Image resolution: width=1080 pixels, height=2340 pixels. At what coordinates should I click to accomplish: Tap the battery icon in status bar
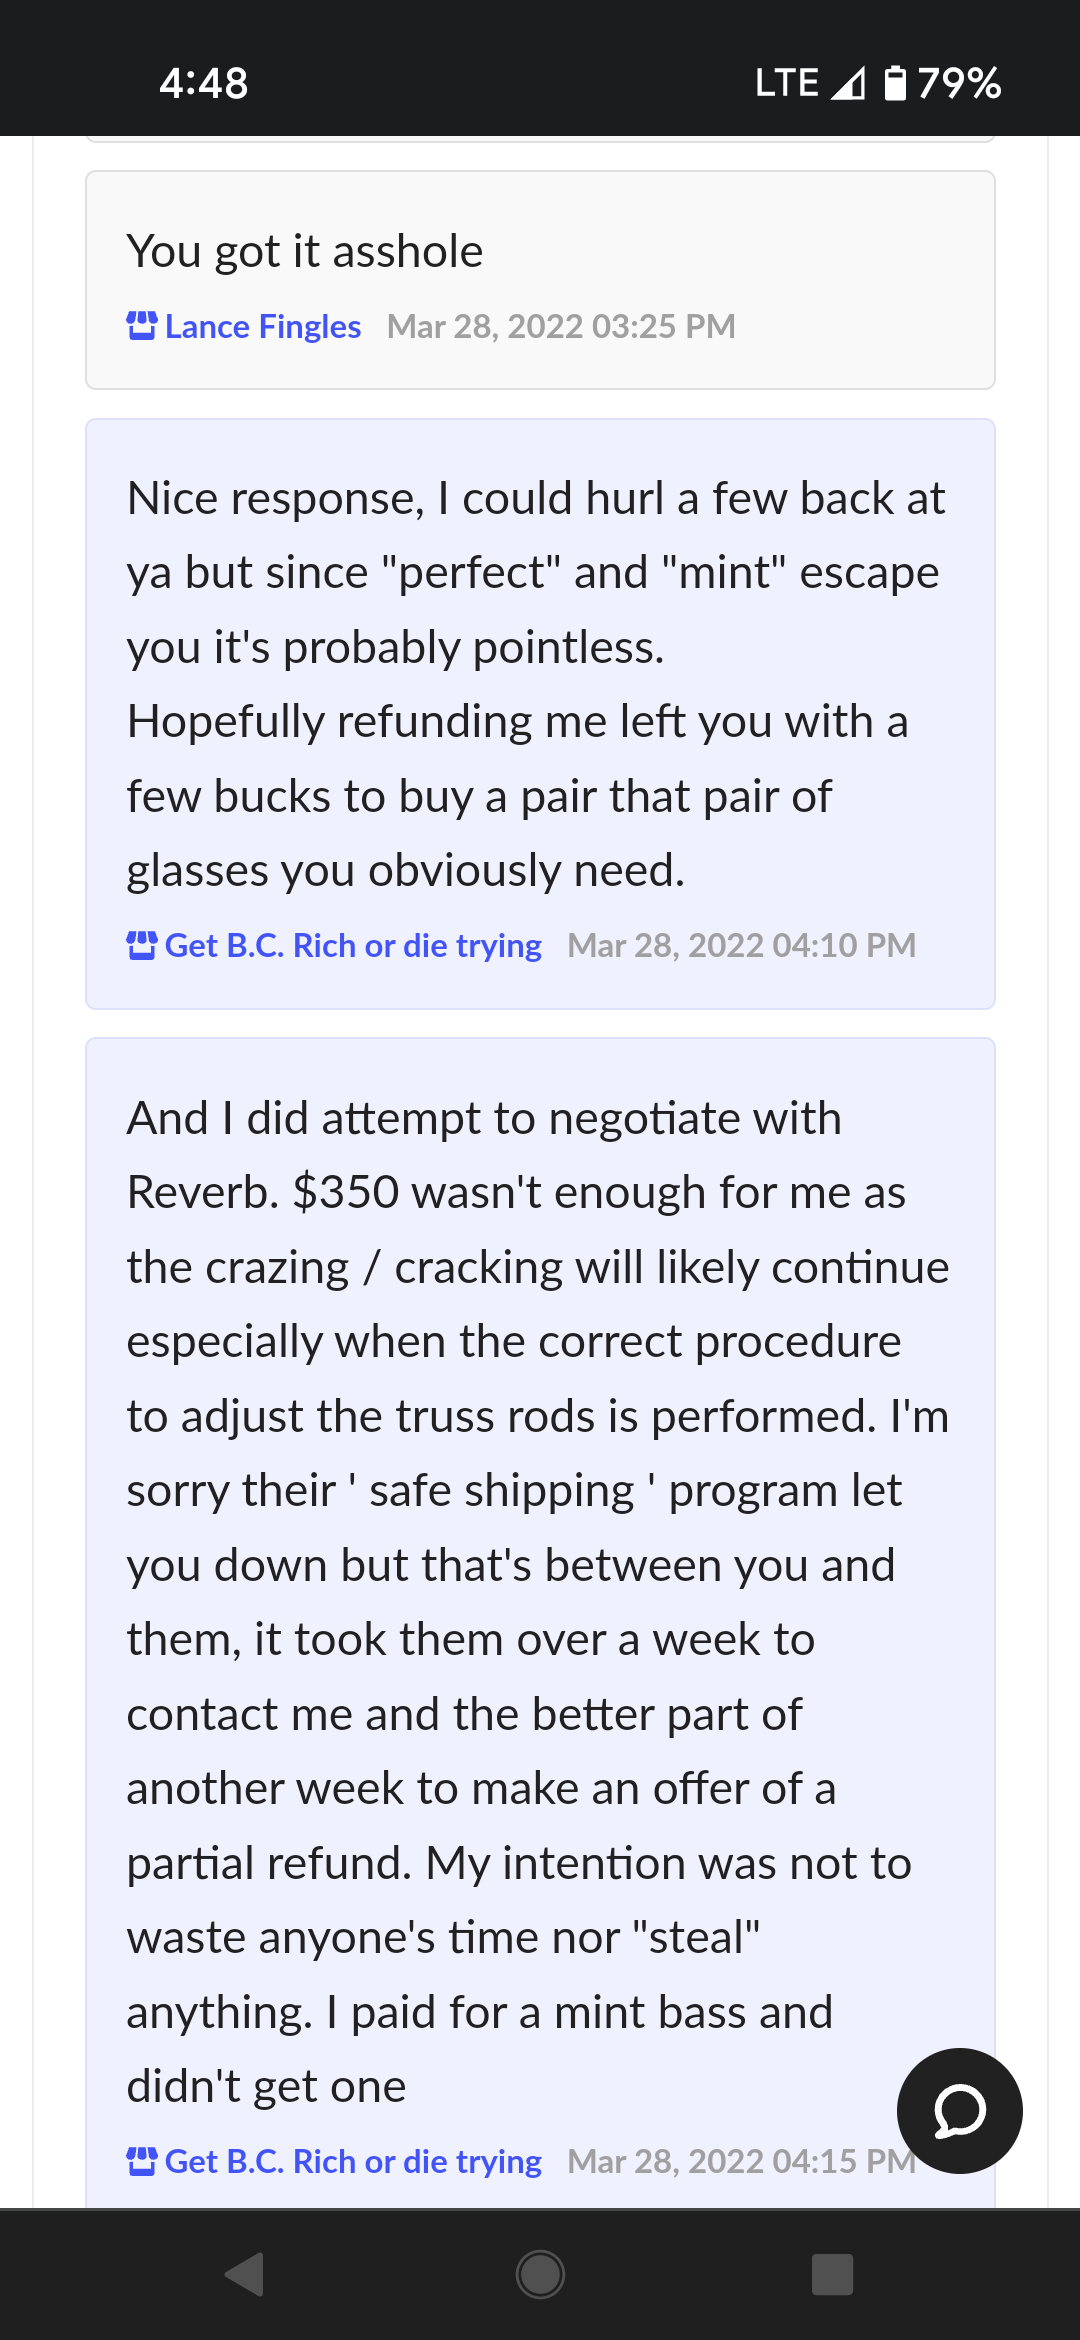[895, 83]
